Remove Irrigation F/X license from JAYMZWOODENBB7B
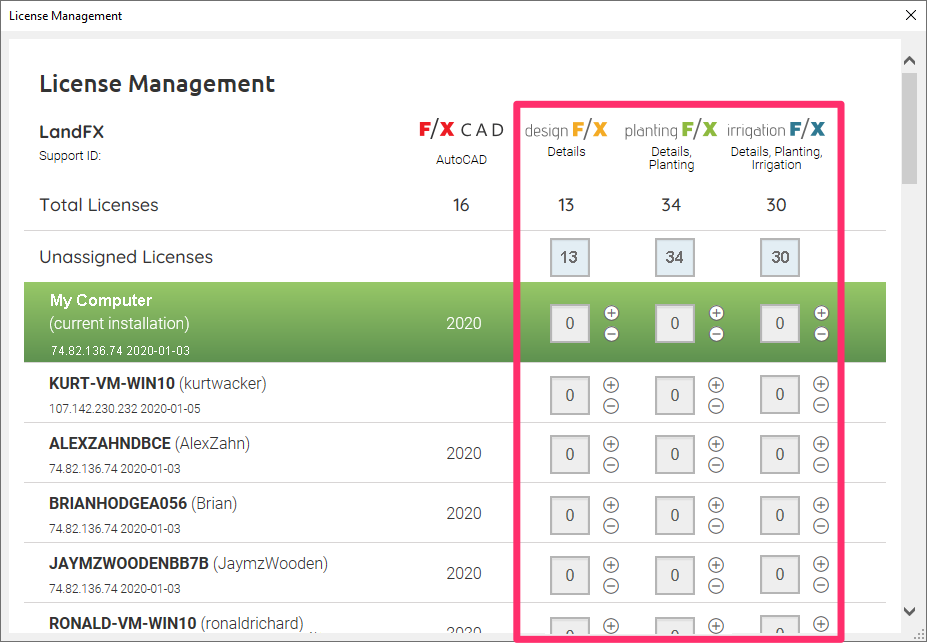 [821, 585]
